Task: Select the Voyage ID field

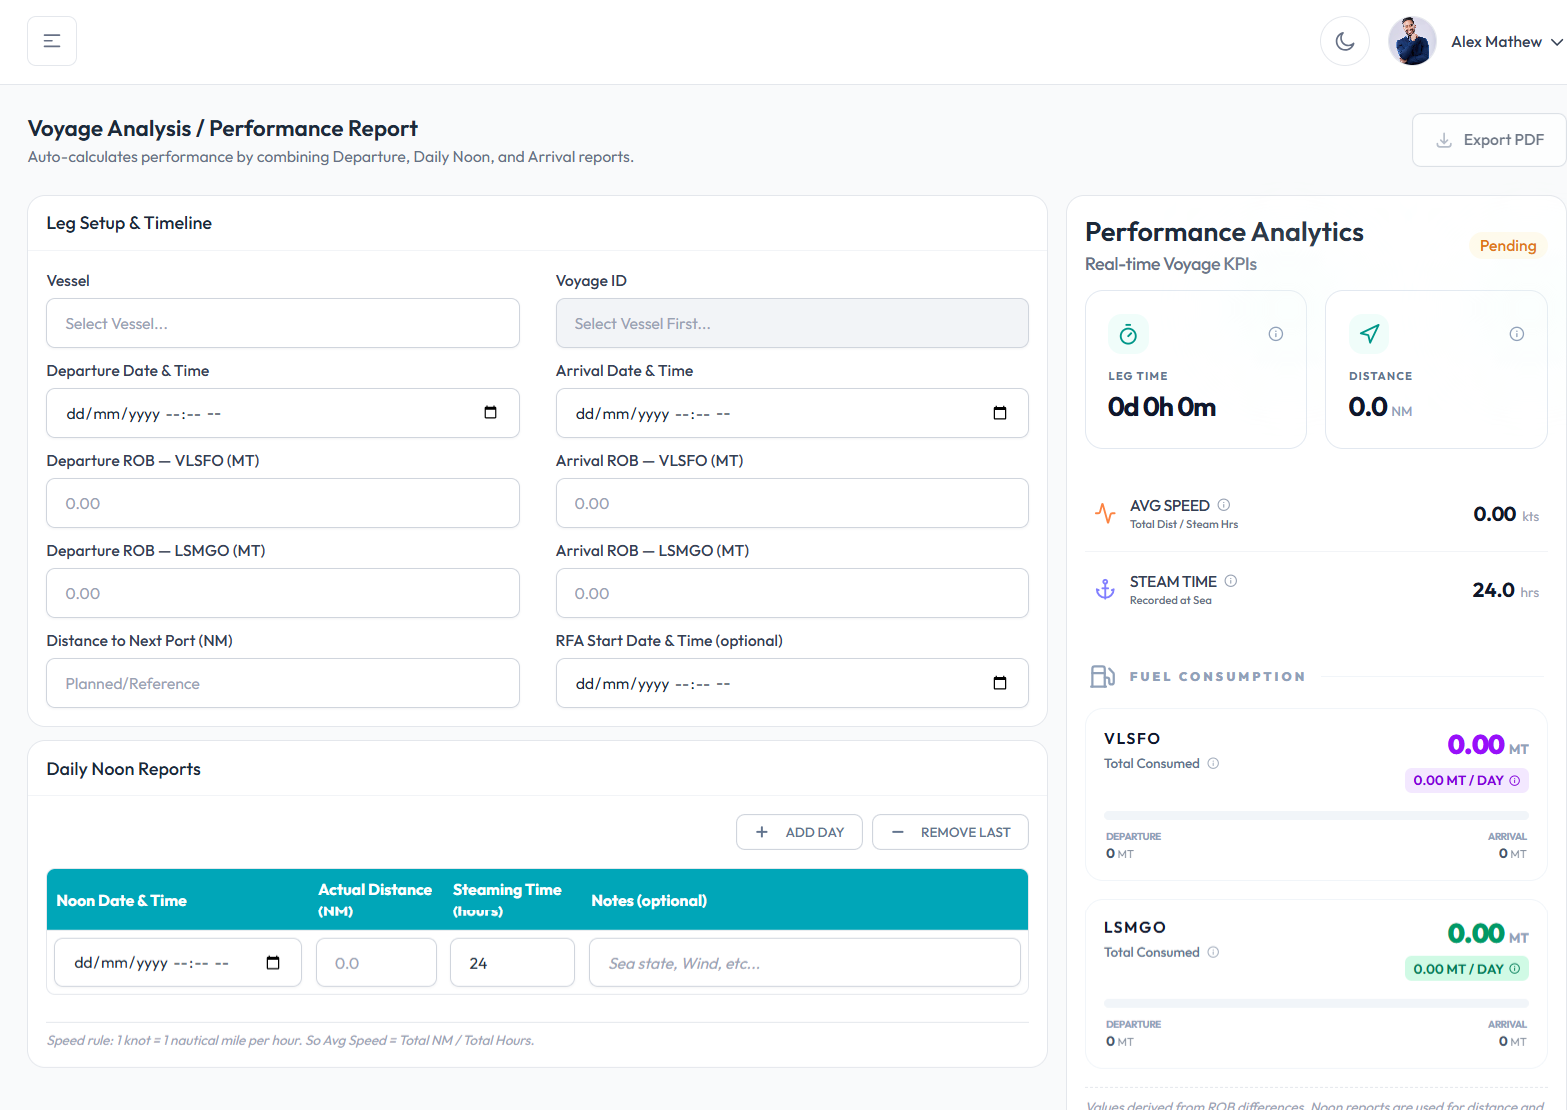Action: click(x=792, y=323)
